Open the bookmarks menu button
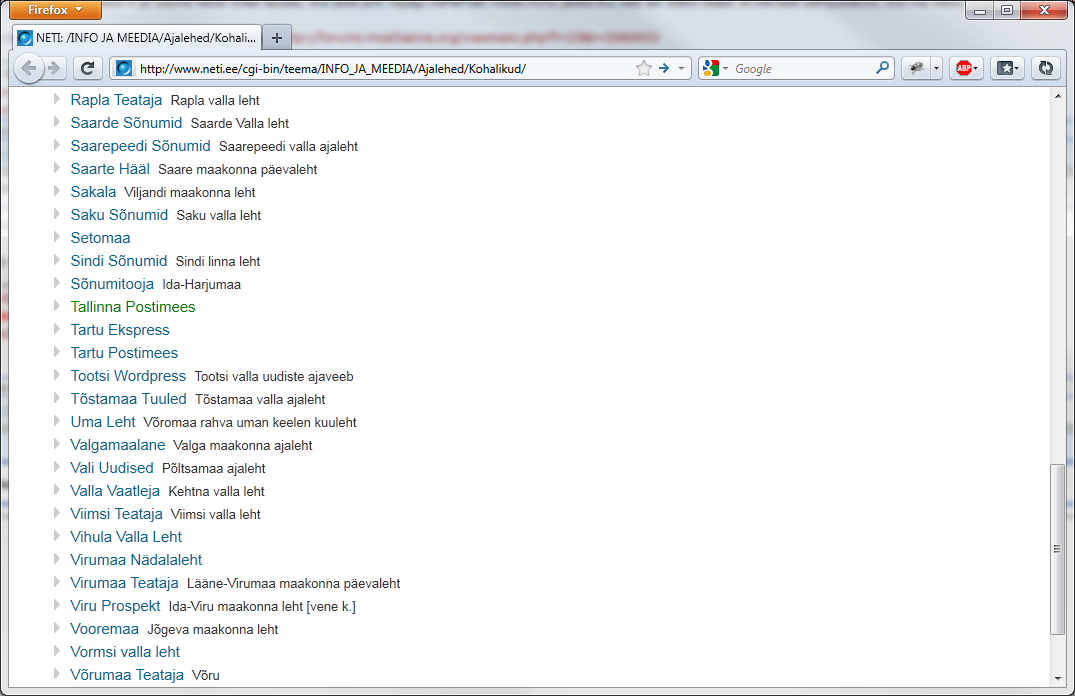1075x696 pixels. pos(1007,68)
